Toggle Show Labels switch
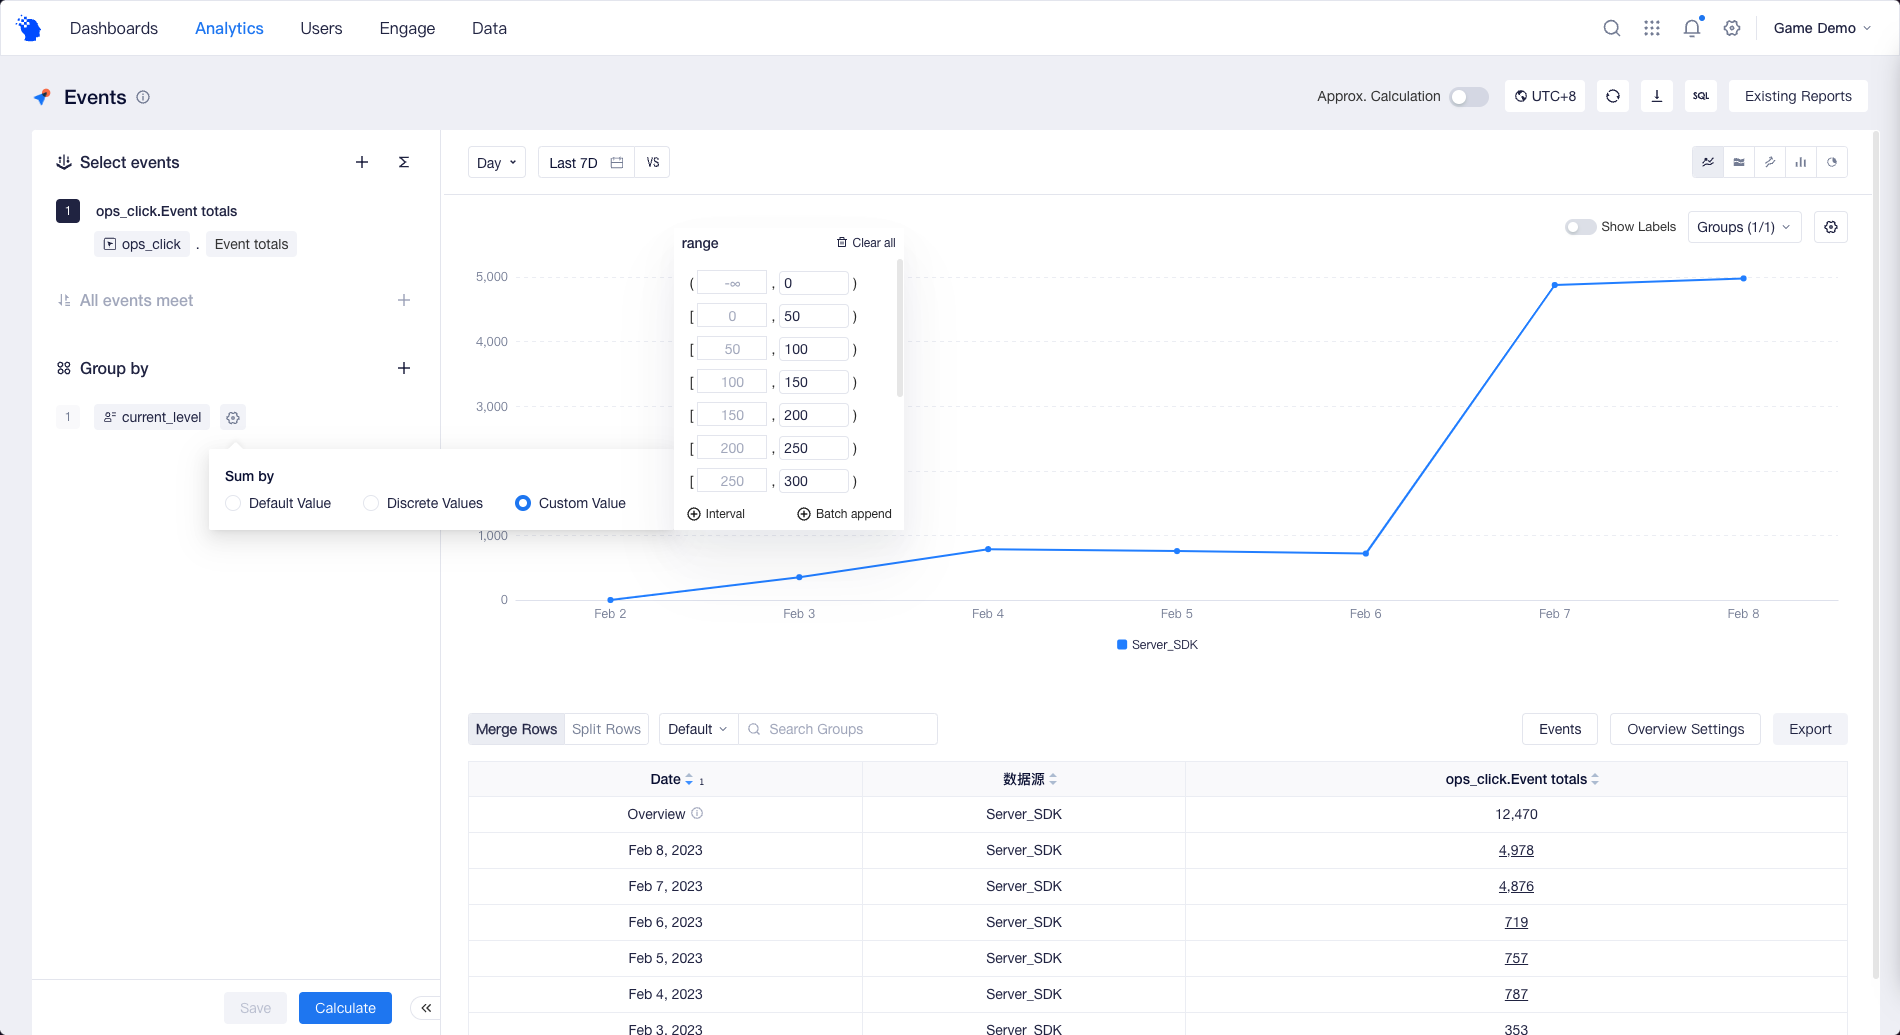Viewport: 1900px width, 1035px height. click(1580, 227)
